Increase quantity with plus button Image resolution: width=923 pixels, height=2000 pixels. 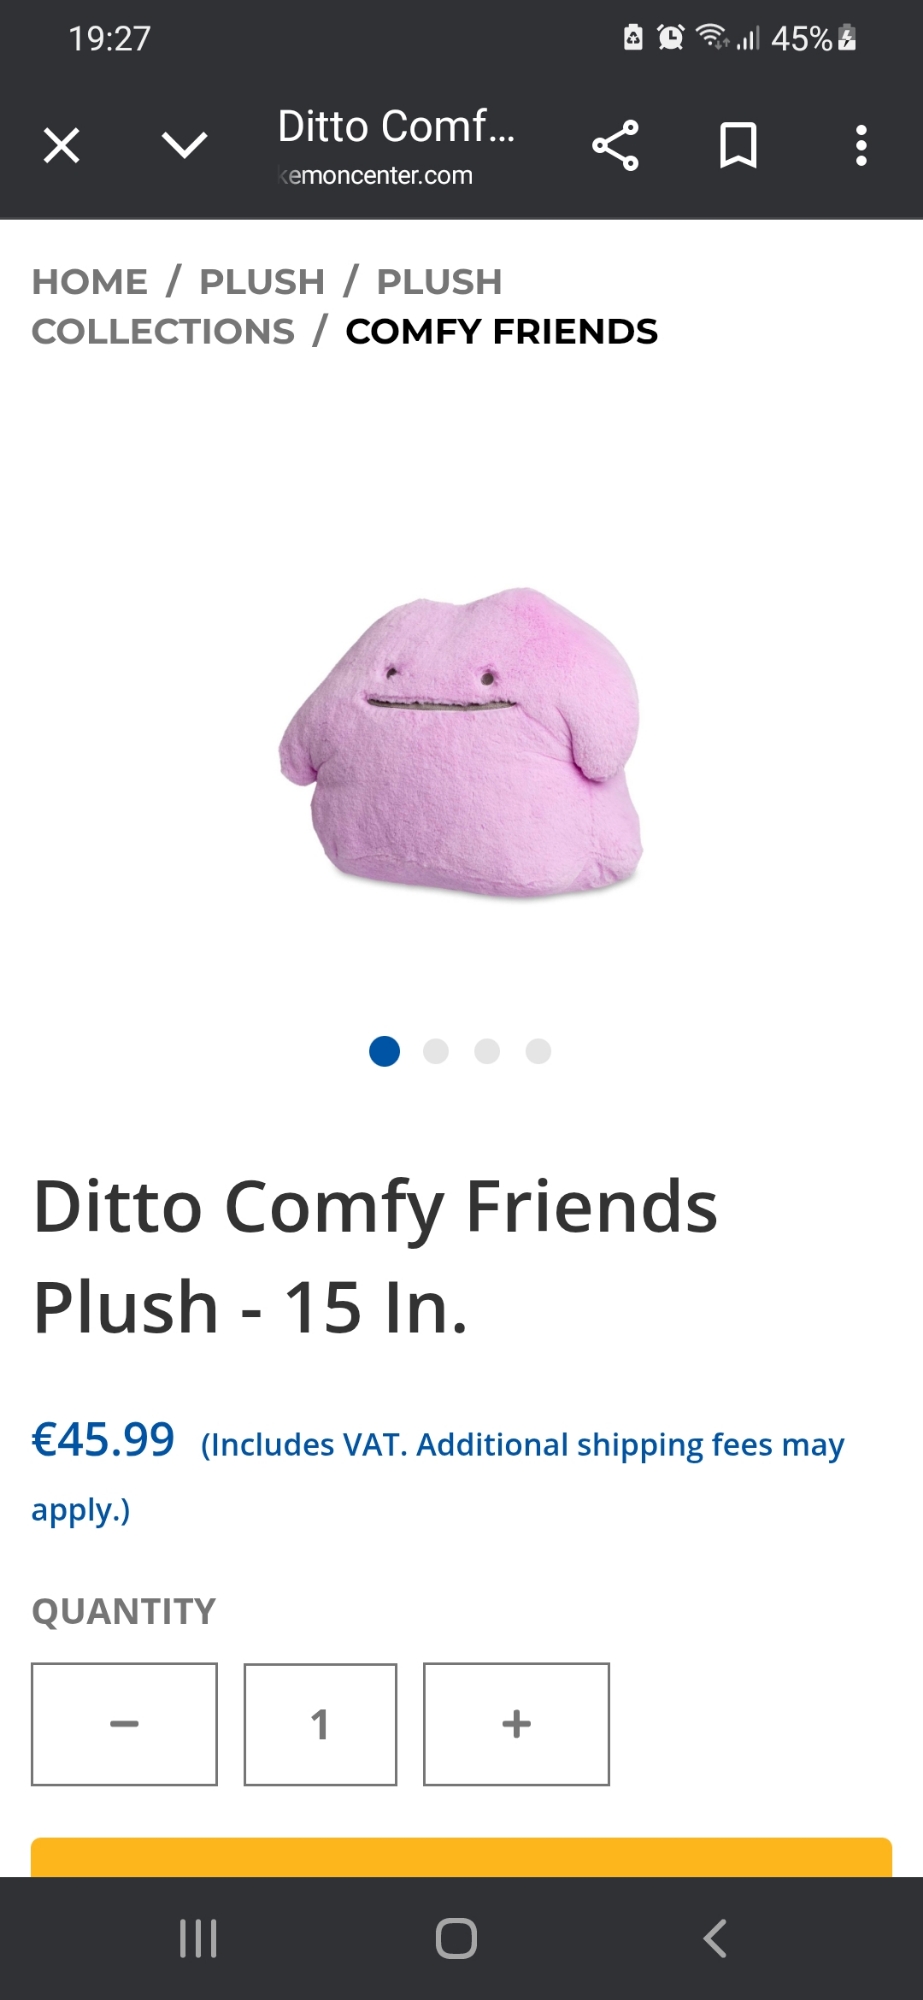pos(516,1724)
